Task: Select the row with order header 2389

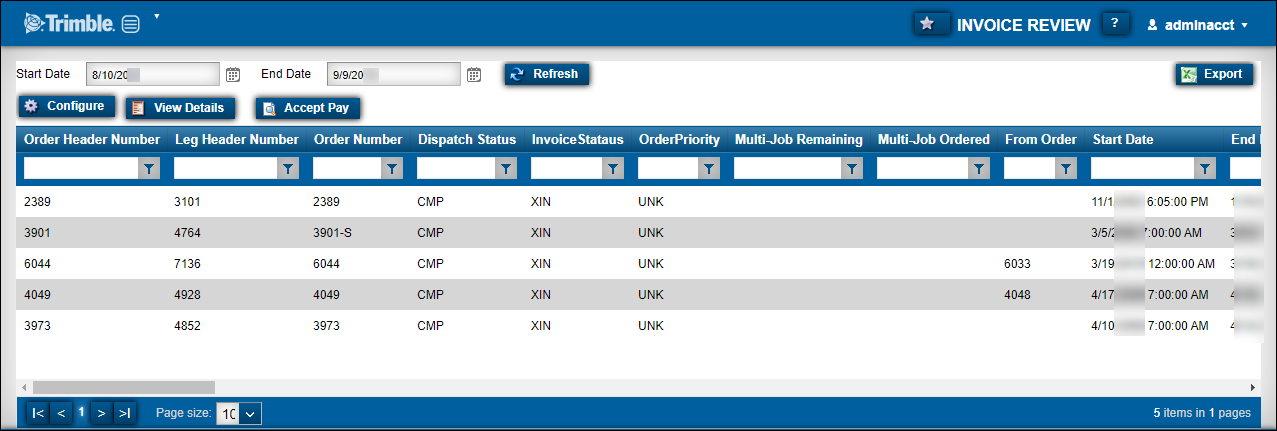Action: click(x=637, y=202)
